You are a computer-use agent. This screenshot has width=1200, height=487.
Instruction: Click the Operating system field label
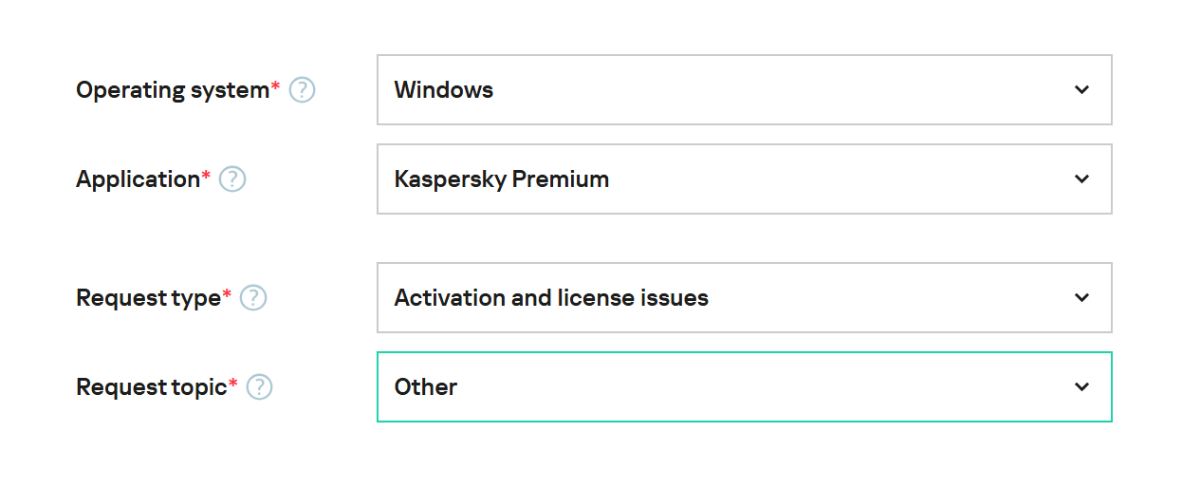[173, 90]
